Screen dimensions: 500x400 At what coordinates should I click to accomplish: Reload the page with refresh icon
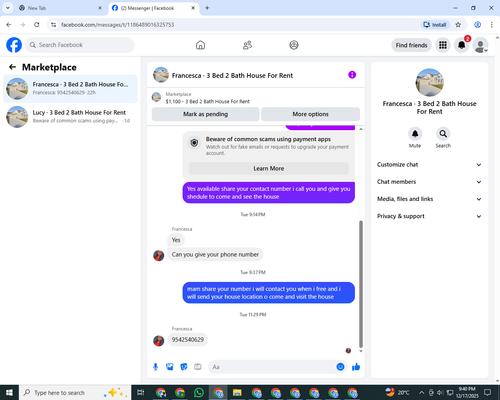pos(37,25)
